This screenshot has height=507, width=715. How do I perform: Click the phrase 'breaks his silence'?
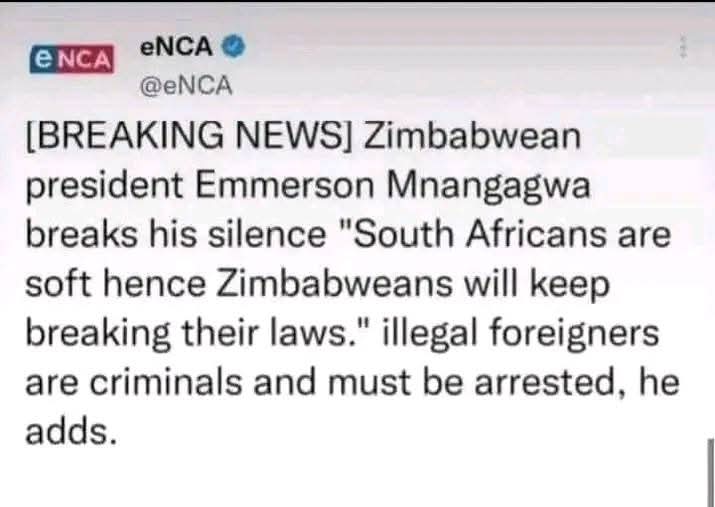[x=176, y=235]
